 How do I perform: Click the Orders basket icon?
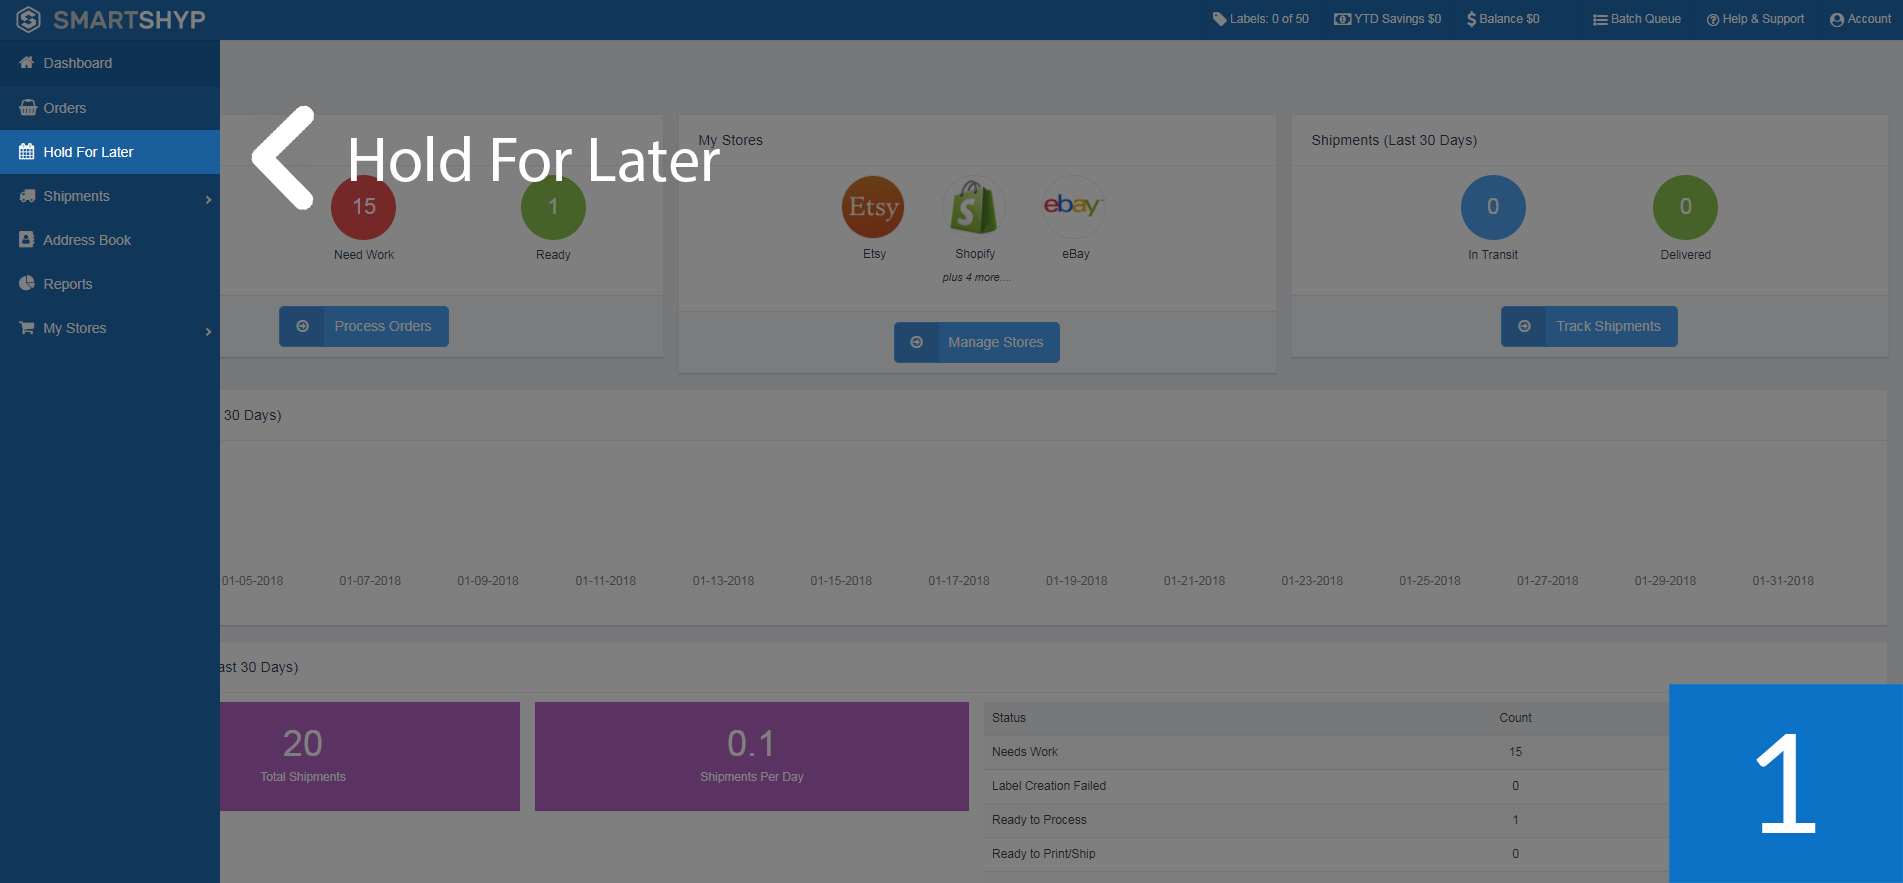tap(28, 108)
